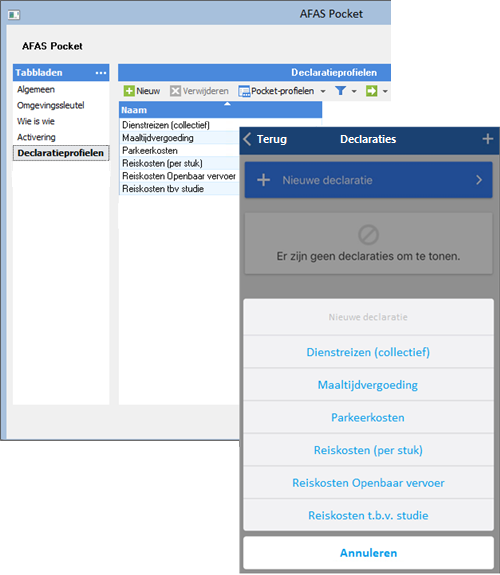
Task: Choose Reiskosten t.b.v. studie in the action sheet
Action: pyautogui.click(x=368, y=516)
